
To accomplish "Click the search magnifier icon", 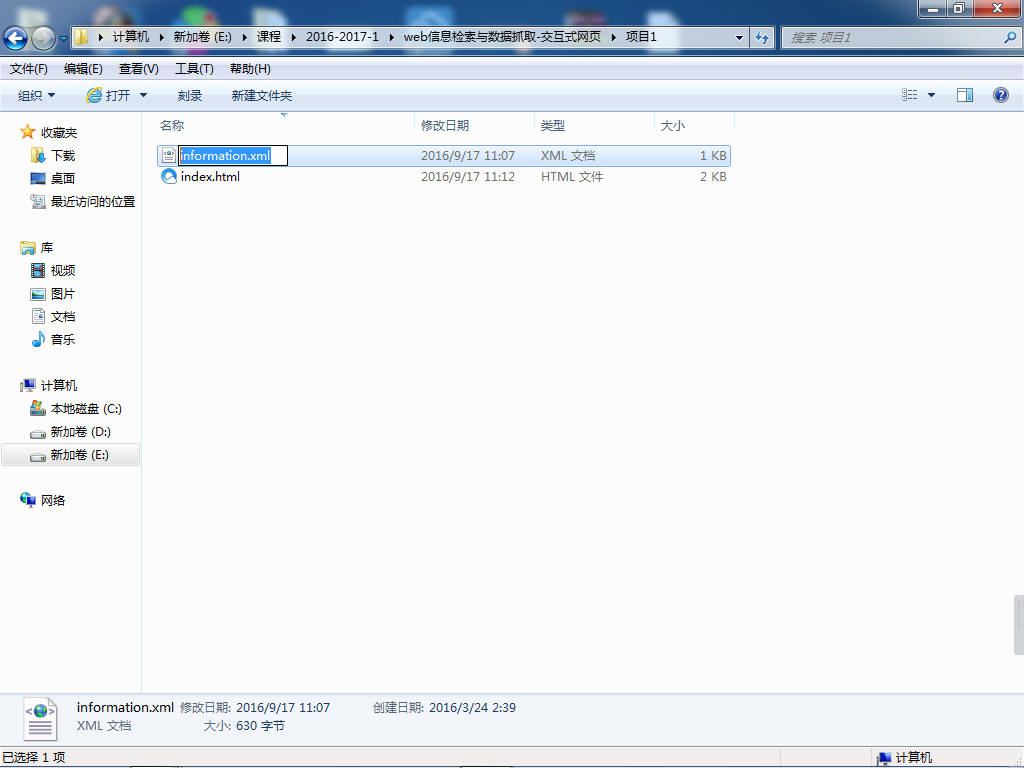I will [1010, 38].
